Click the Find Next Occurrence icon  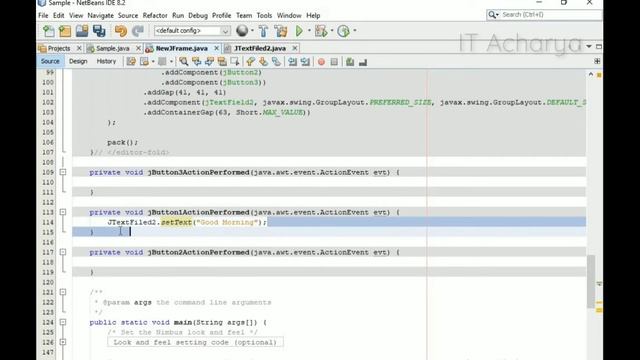[x=209, y=62]
